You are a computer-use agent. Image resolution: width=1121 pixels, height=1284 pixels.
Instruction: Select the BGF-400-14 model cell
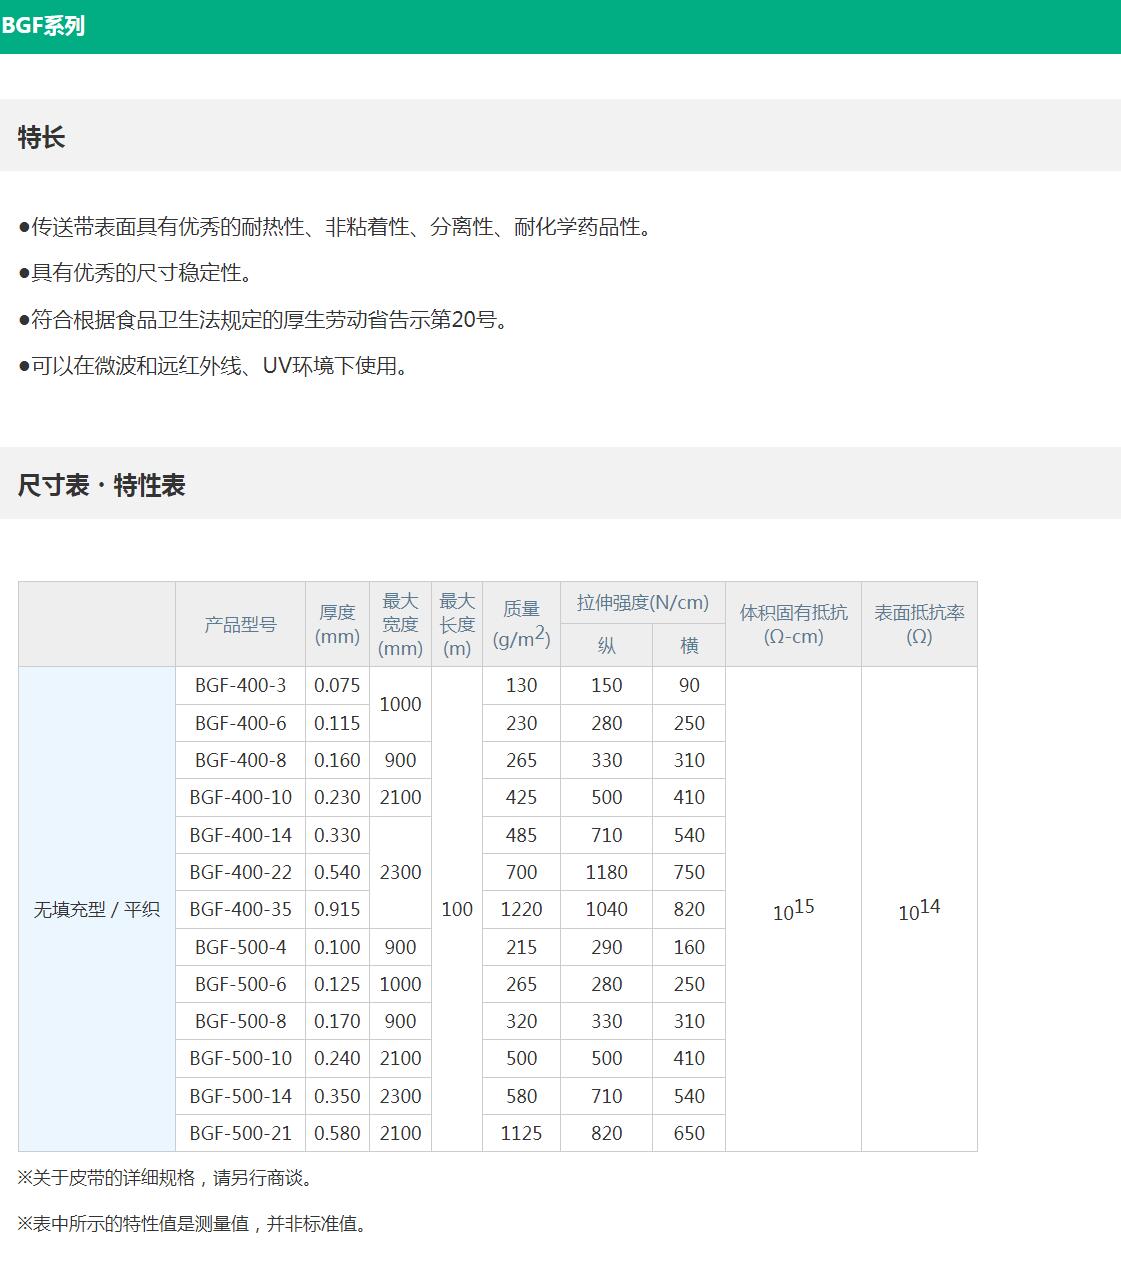(x=240, y=835)
